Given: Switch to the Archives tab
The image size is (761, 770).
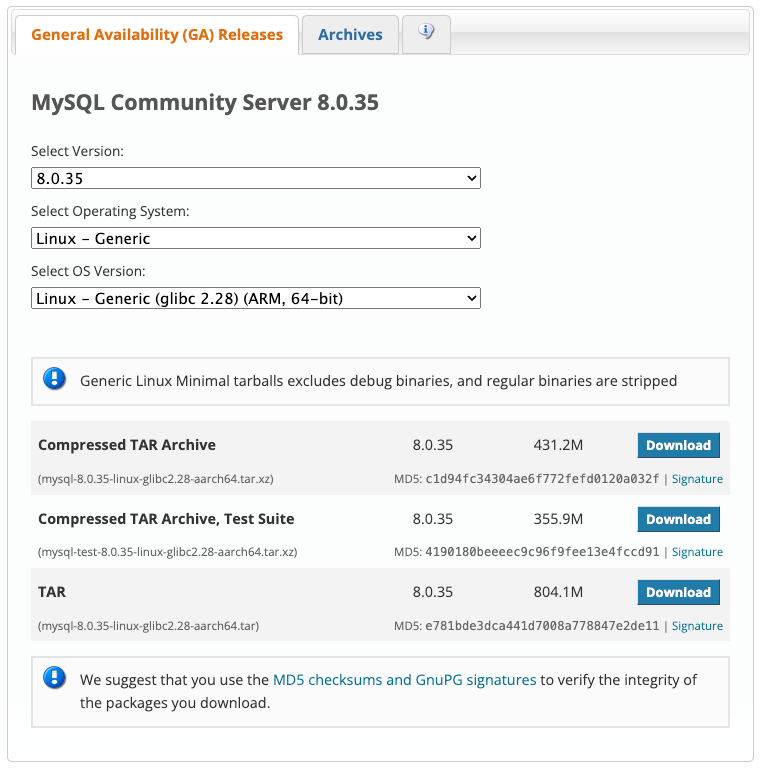Looking at the screenshot, I should (x=350, y=34).
